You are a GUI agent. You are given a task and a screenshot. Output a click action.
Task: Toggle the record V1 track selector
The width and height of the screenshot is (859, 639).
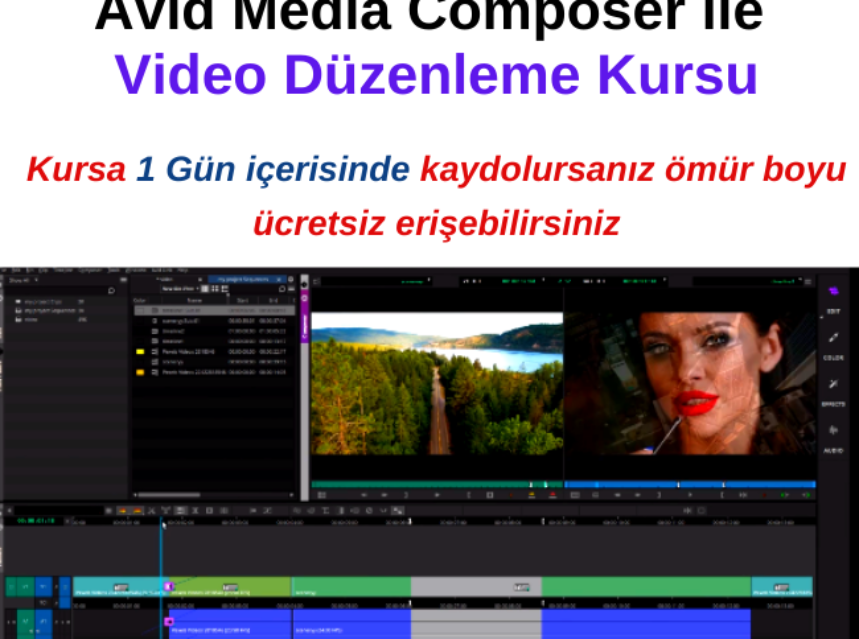click(x=44, y=587)
